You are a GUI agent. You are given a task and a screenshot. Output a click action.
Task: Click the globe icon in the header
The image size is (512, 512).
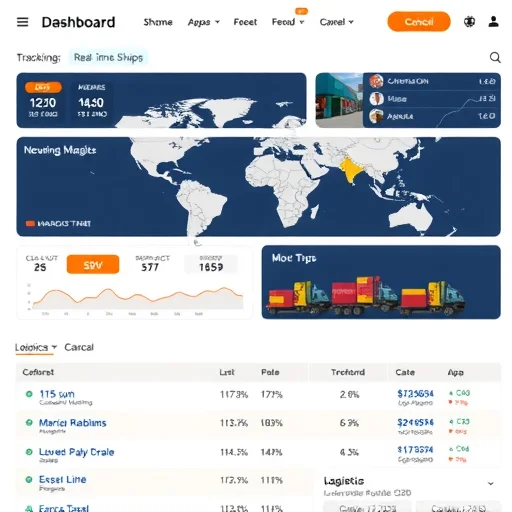click(469, 22)
